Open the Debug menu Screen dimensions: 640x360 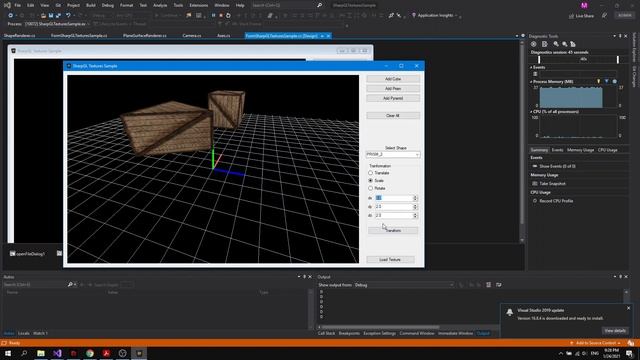click(x=108, y=5)
